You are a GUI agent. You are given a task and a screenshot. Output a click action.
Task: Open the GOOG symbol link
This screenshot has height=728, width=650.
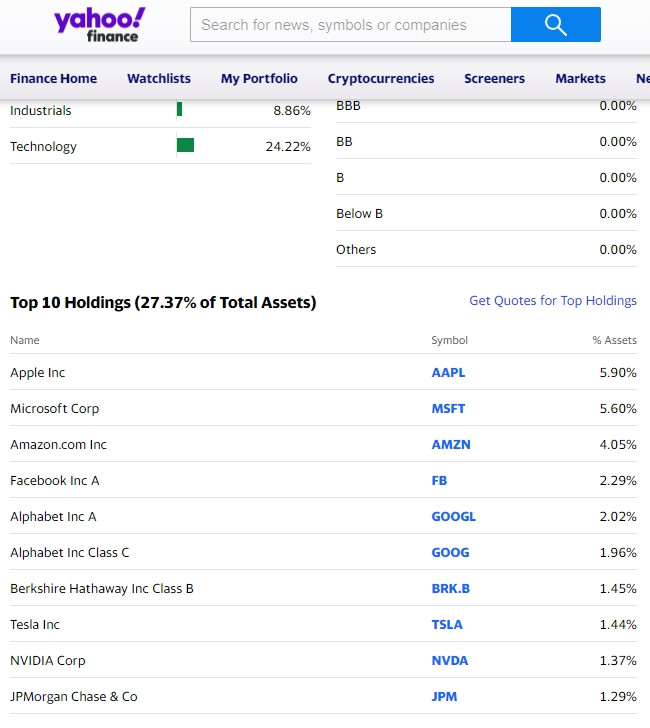point(450,552)
